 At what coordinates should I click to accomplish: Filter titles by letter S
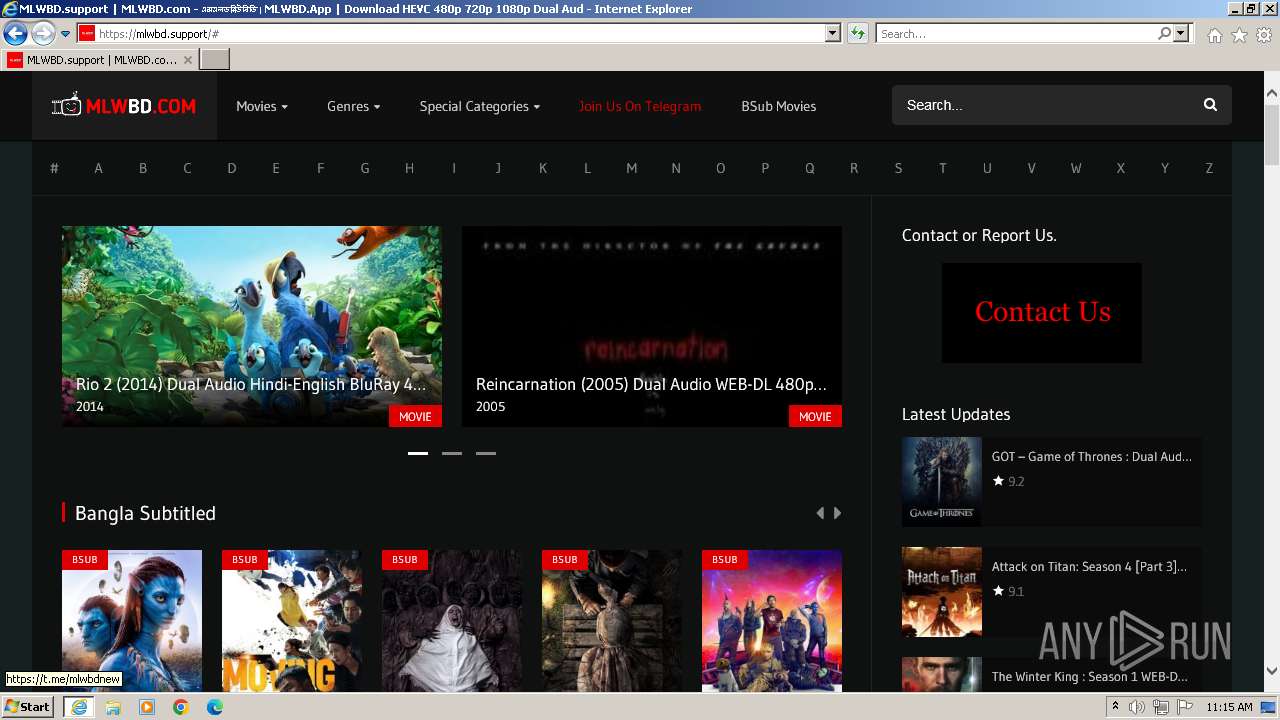click(898, 168)
